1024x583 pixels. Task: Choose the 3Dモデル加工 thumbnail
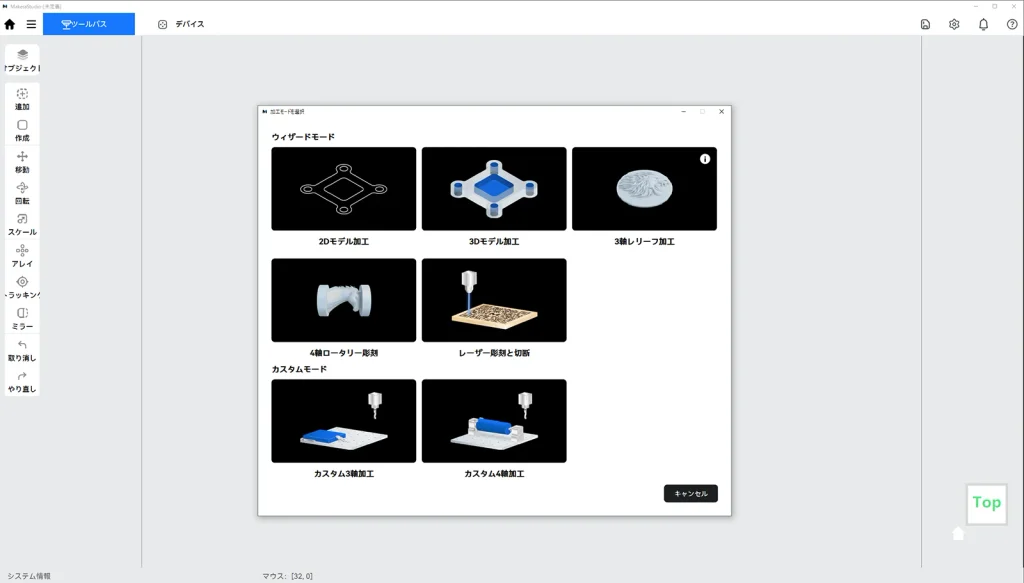[494, 189]
